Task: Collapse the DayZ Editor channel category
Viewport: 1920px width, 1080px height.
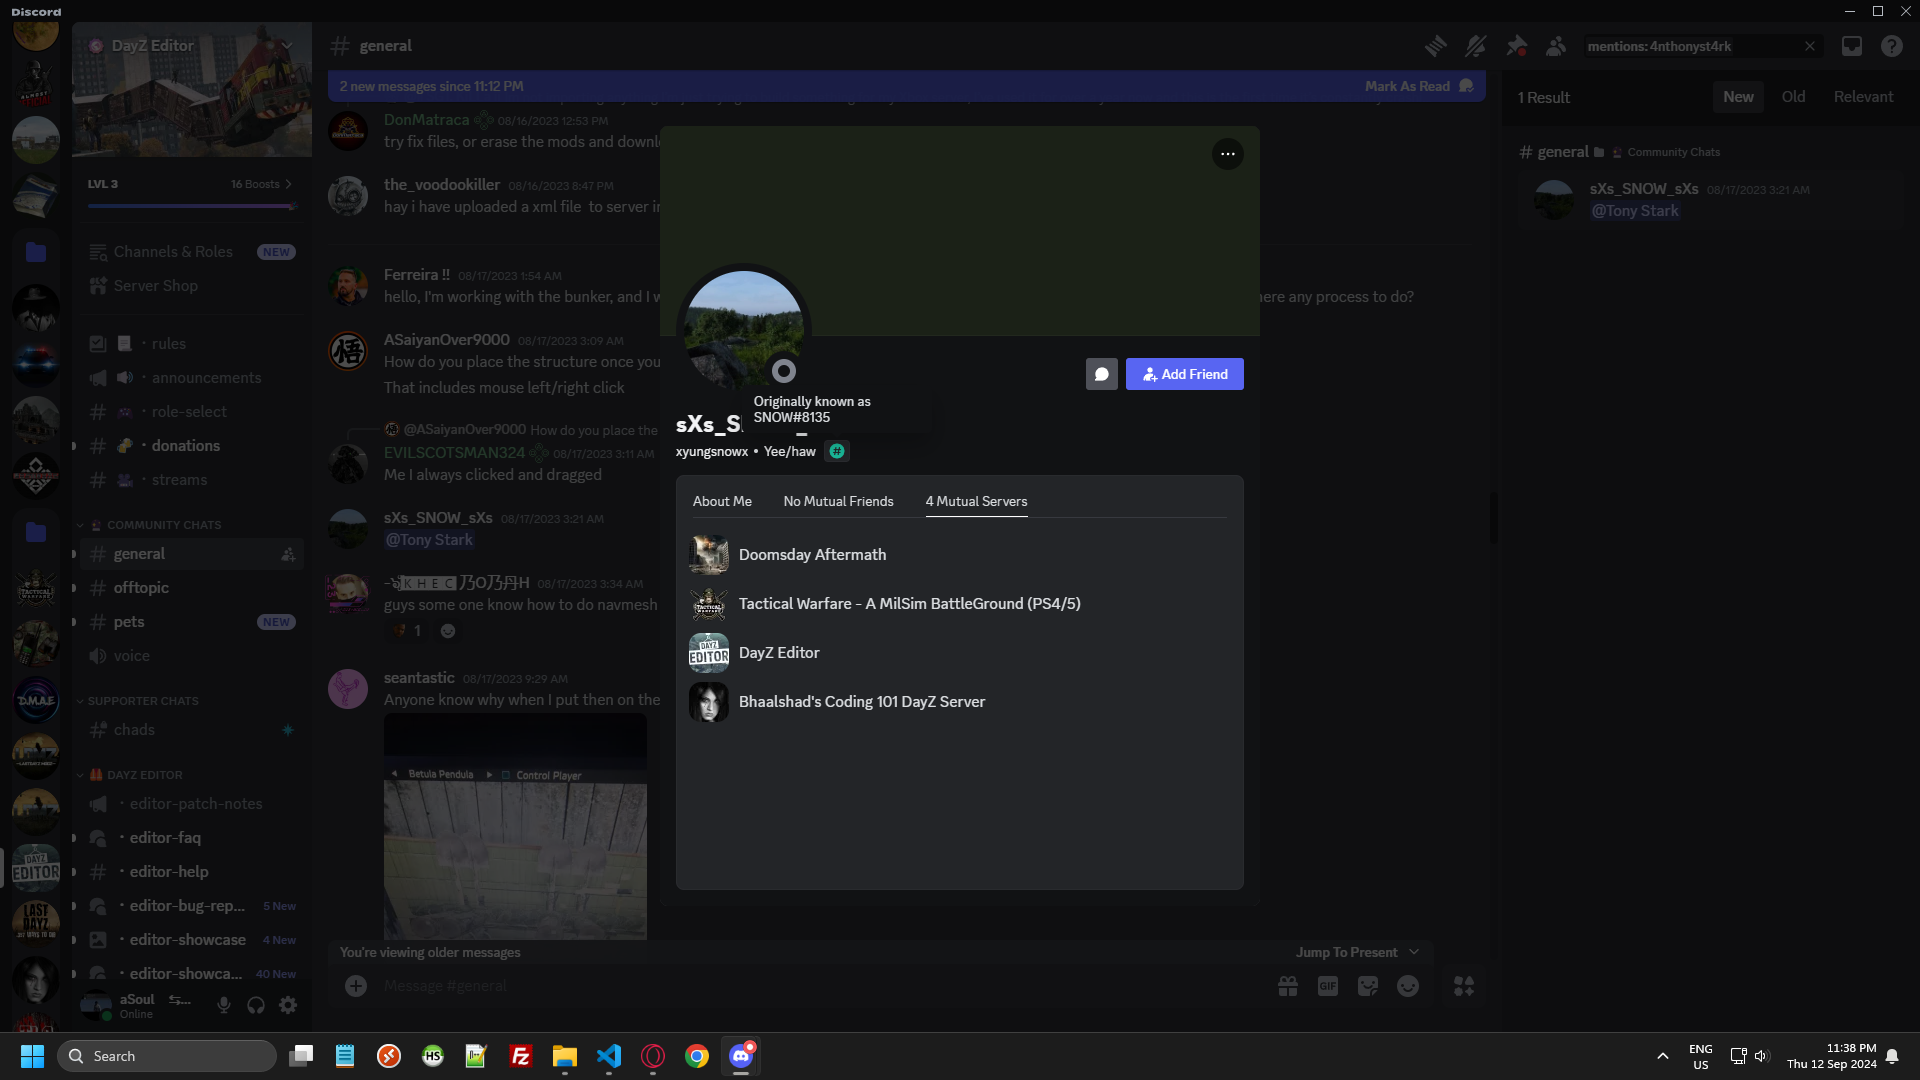Action: pyautogui.click(x=132, y=775)
